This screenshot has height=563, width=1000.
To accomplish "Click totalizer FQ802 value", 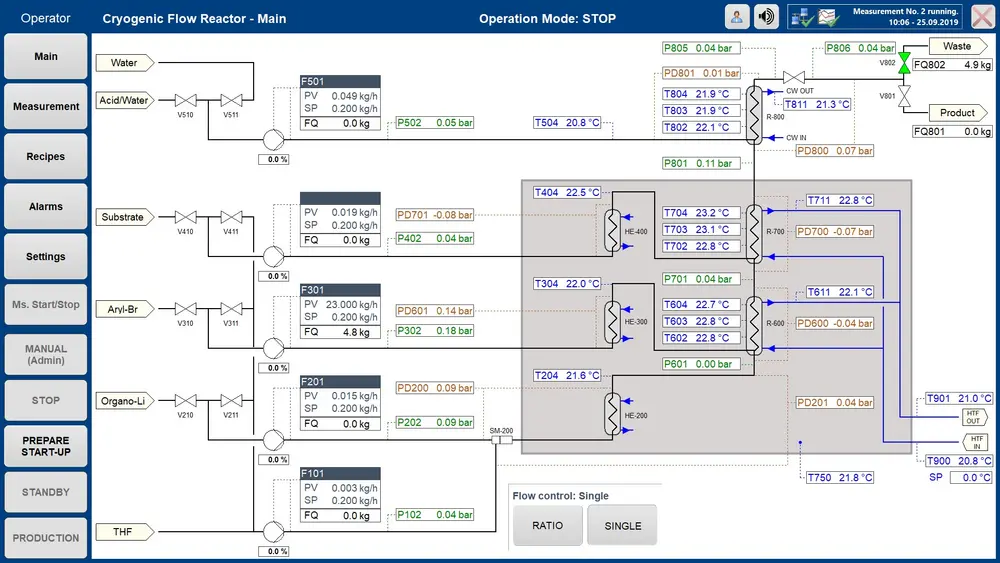I will [x=953, y=64].
